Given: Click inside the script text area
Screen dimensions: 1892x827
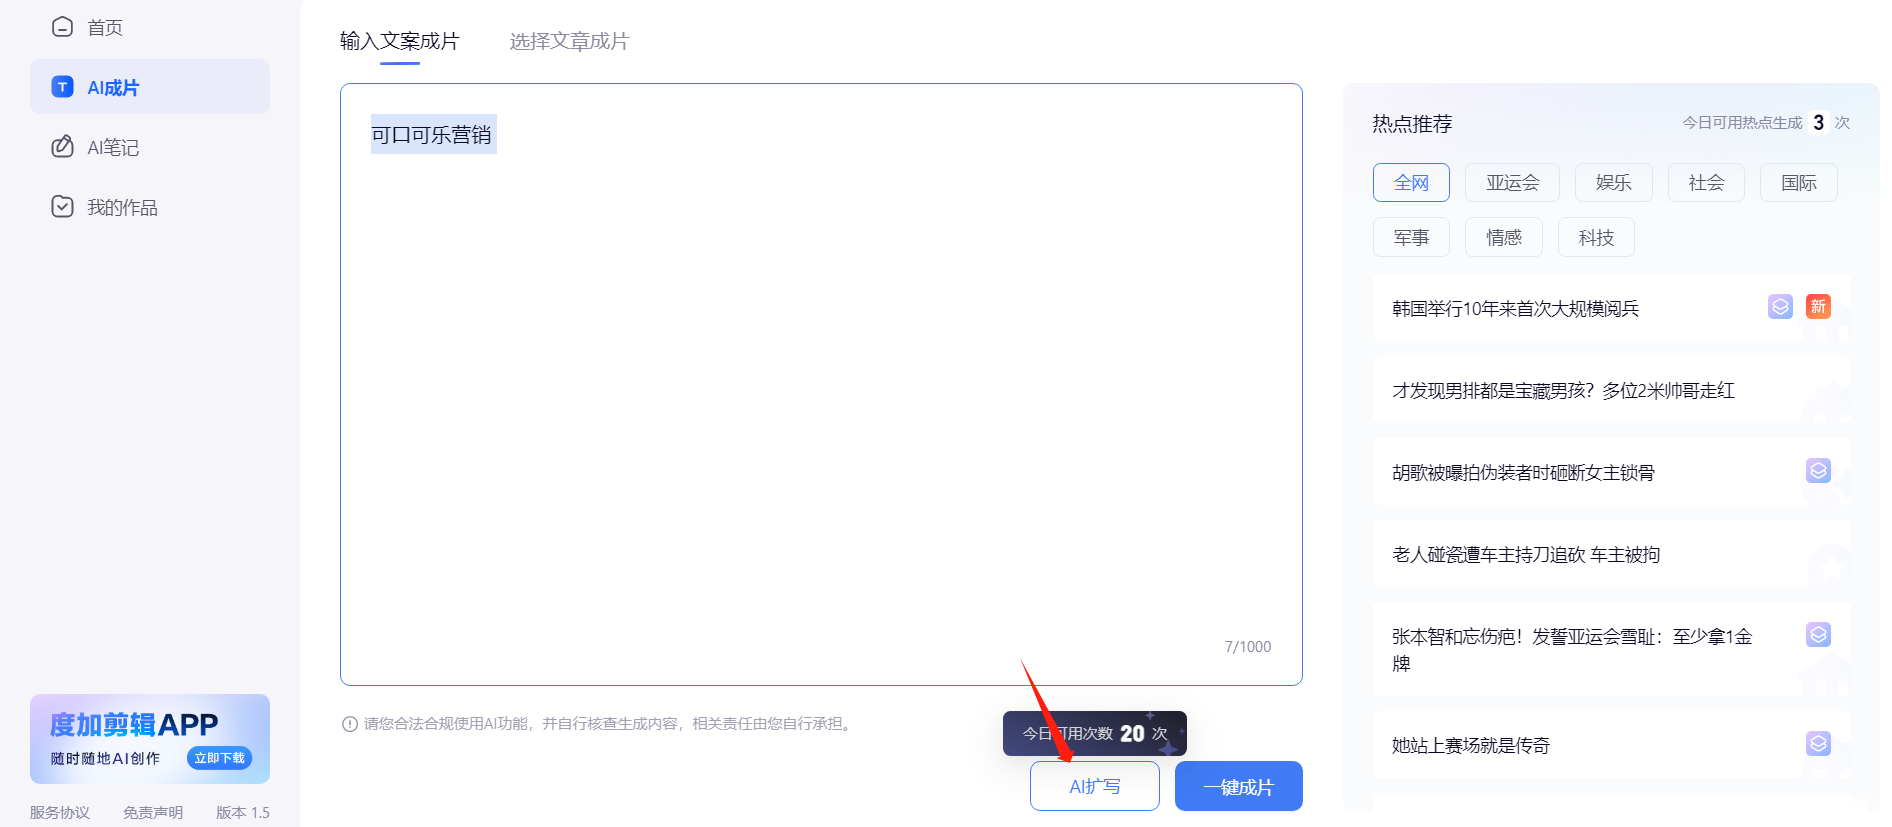Looking at the screenshot, I should (821, 385).
